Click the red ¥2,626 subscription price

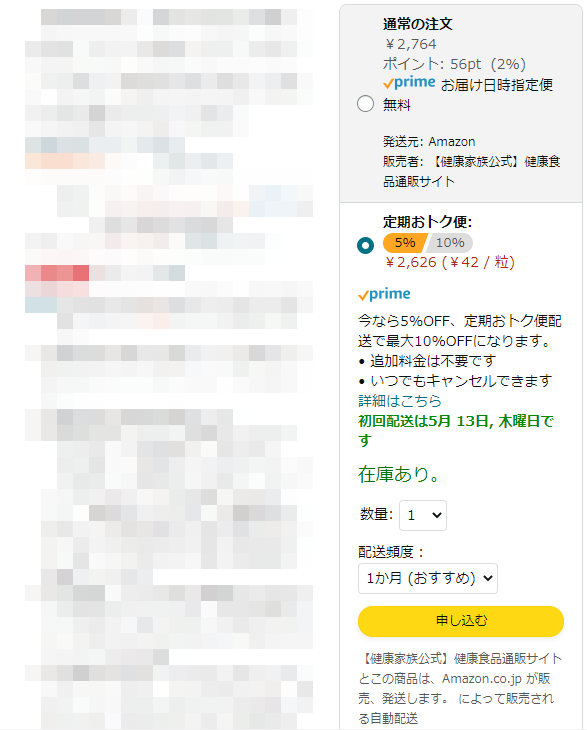[x=411, y=263]
